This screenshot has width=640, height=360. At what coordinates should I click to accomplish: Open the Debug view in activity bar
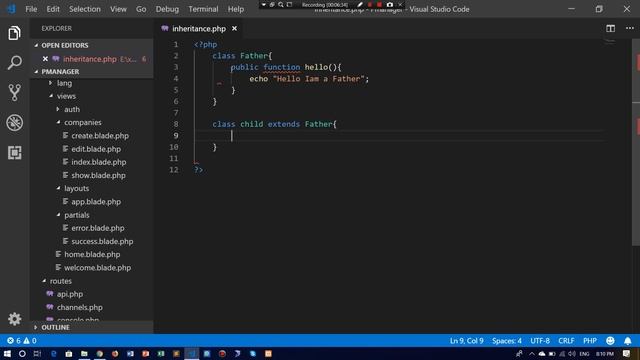click(x=14, y=122)
